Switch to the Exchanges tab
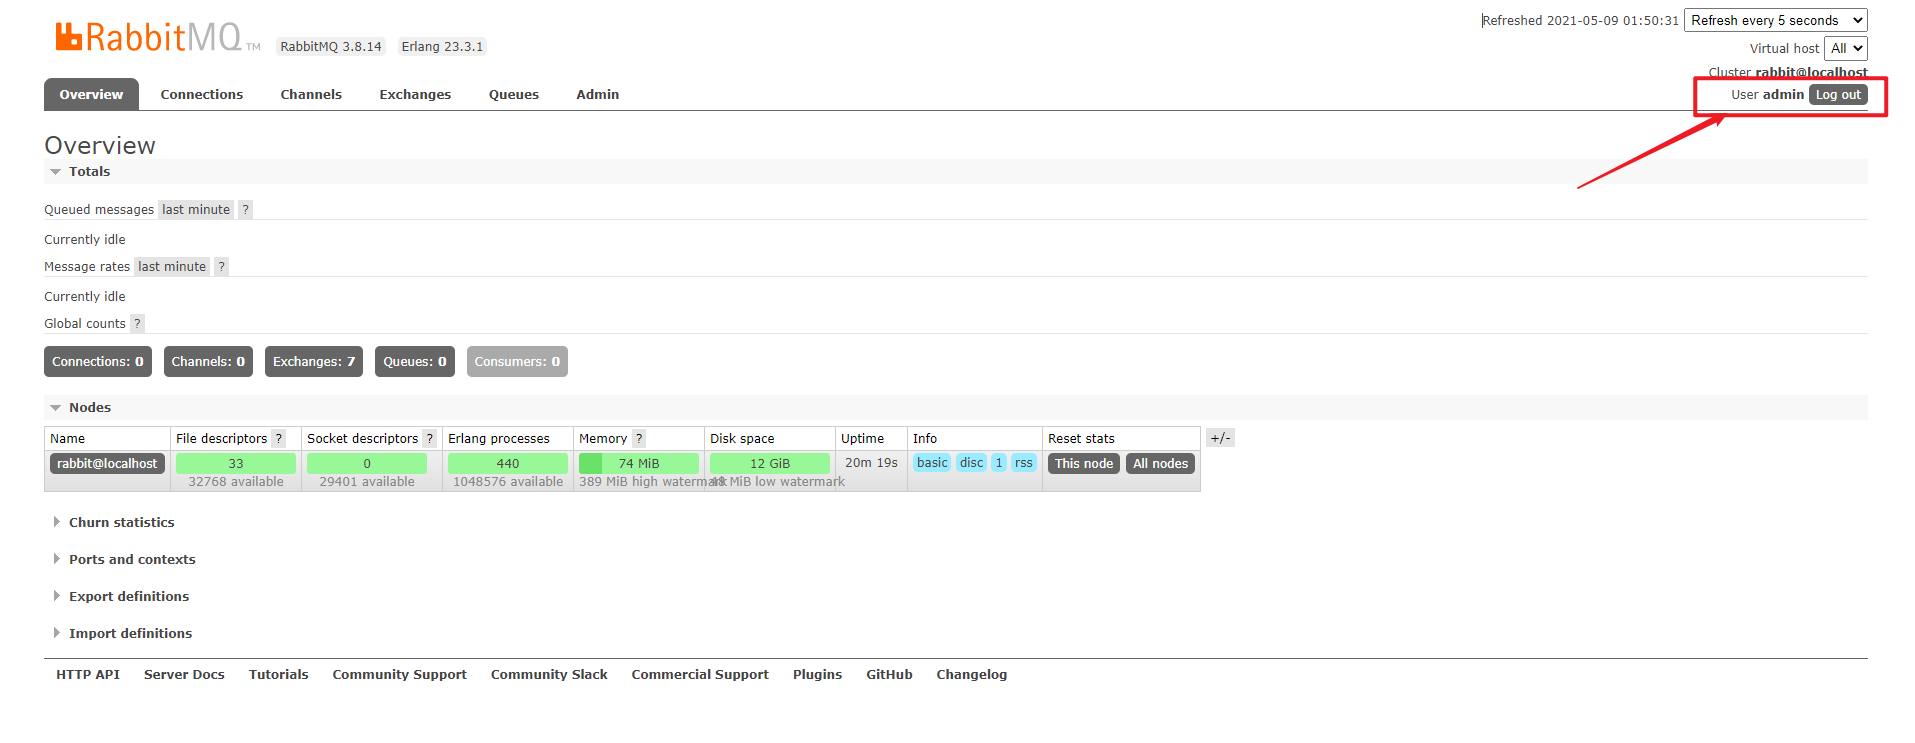 [x=415, y=94]
